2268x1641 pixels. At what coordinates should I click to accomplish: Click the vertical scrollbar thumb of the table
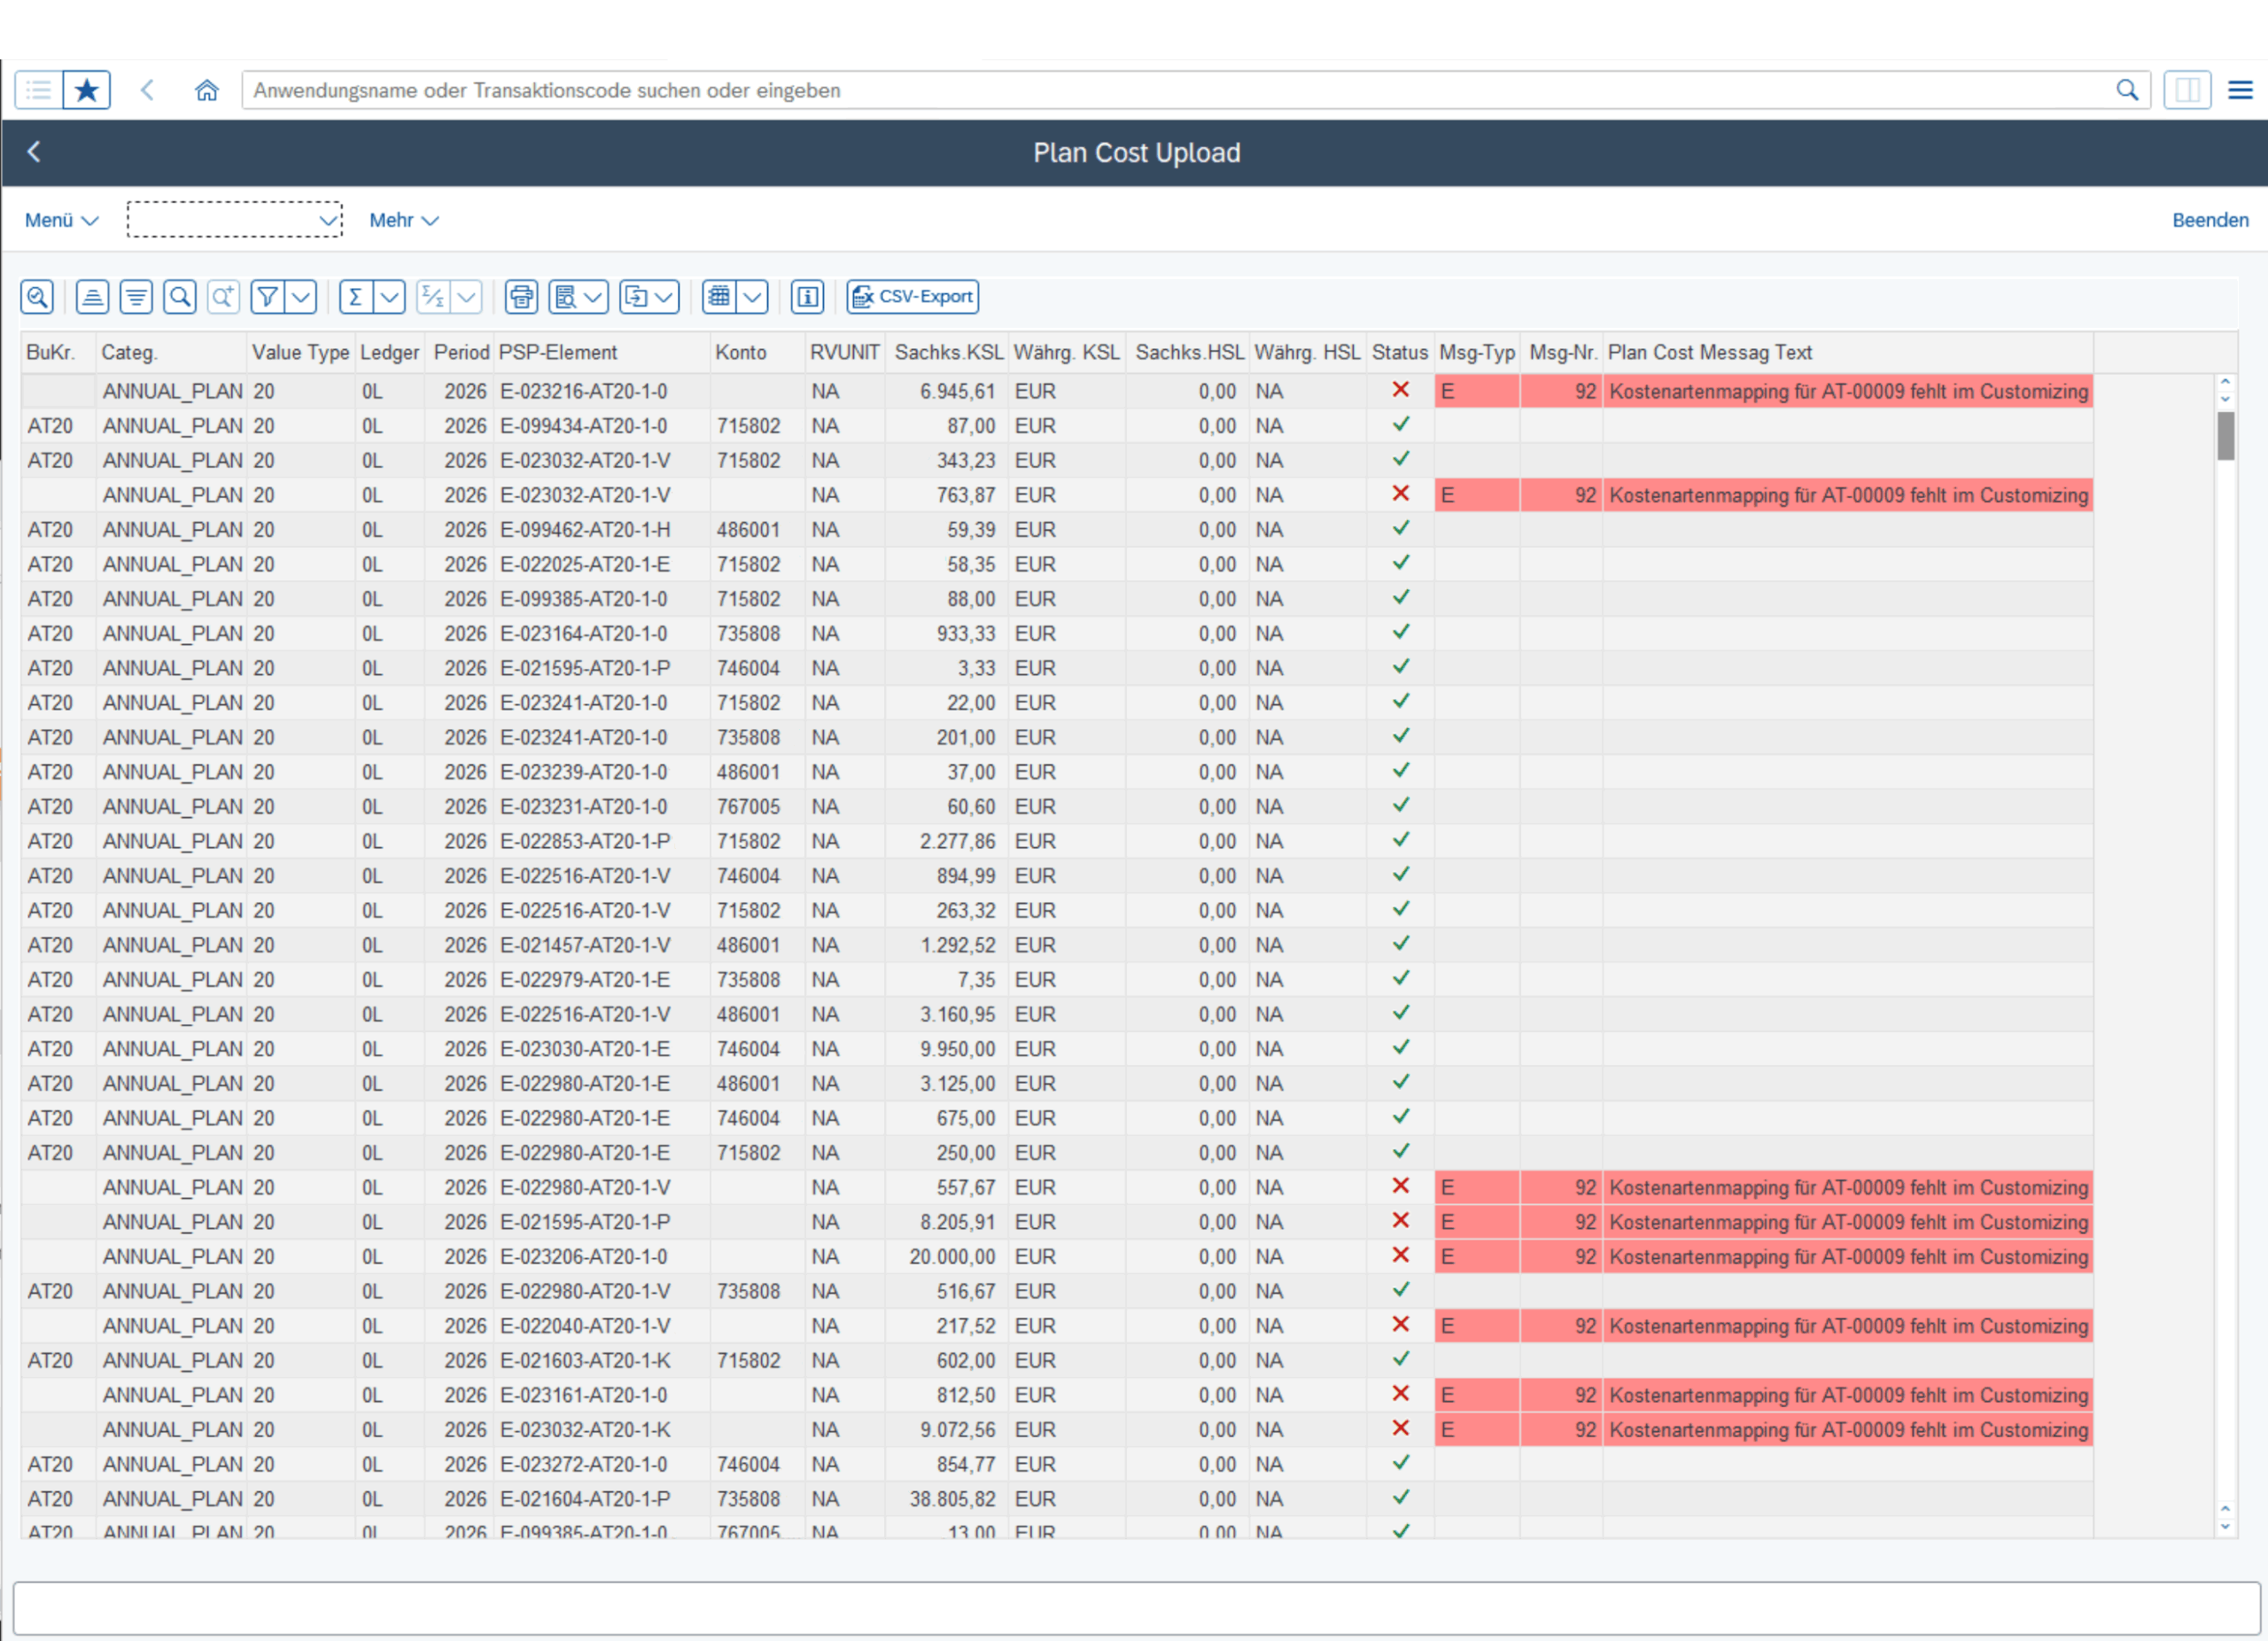(2225, 436)
